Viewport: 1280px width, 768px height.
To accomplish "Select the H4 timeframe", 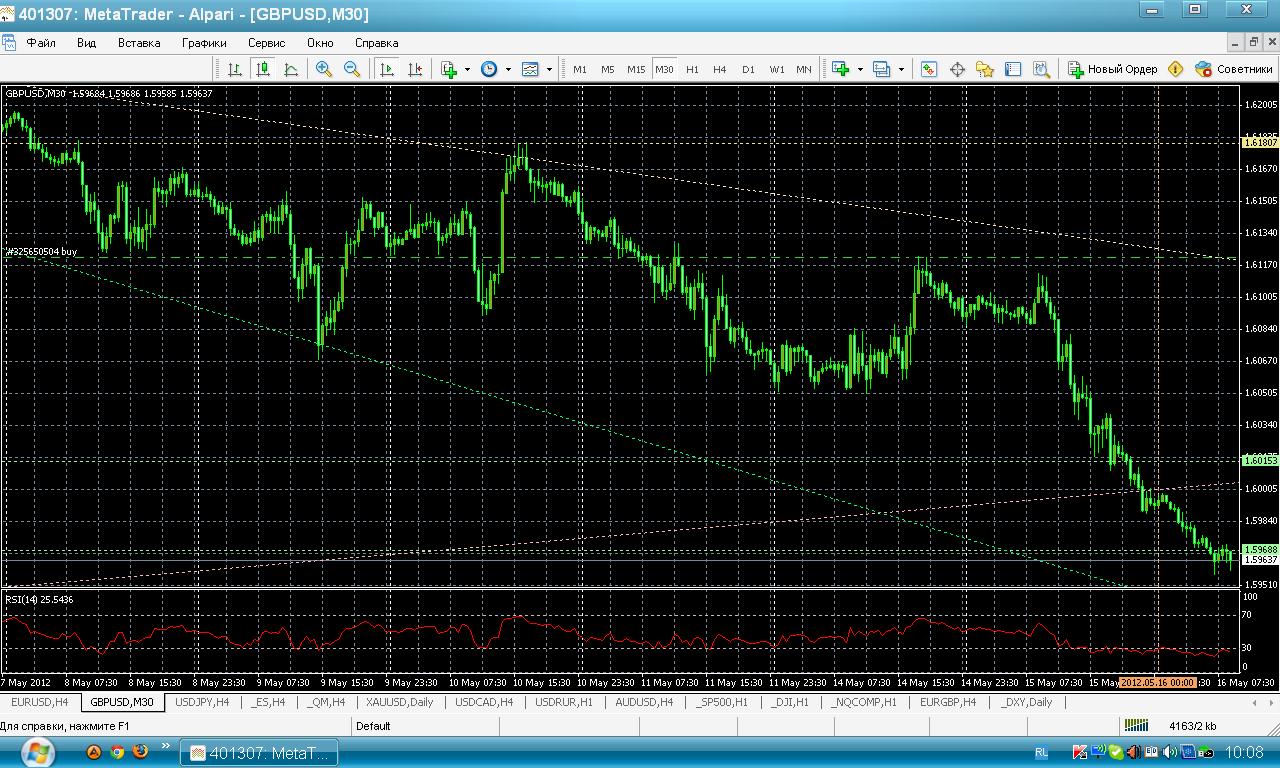I will pos(720,69).
